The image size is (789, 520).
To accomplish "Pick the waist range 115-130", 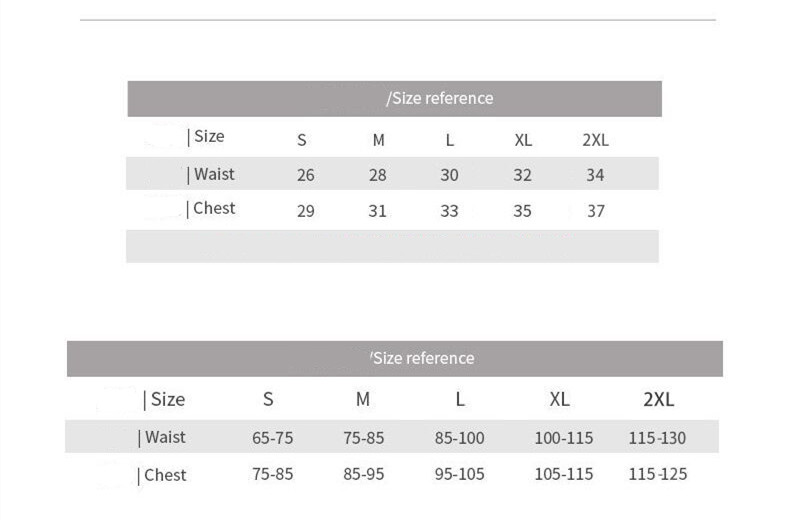I will [658, 438].
